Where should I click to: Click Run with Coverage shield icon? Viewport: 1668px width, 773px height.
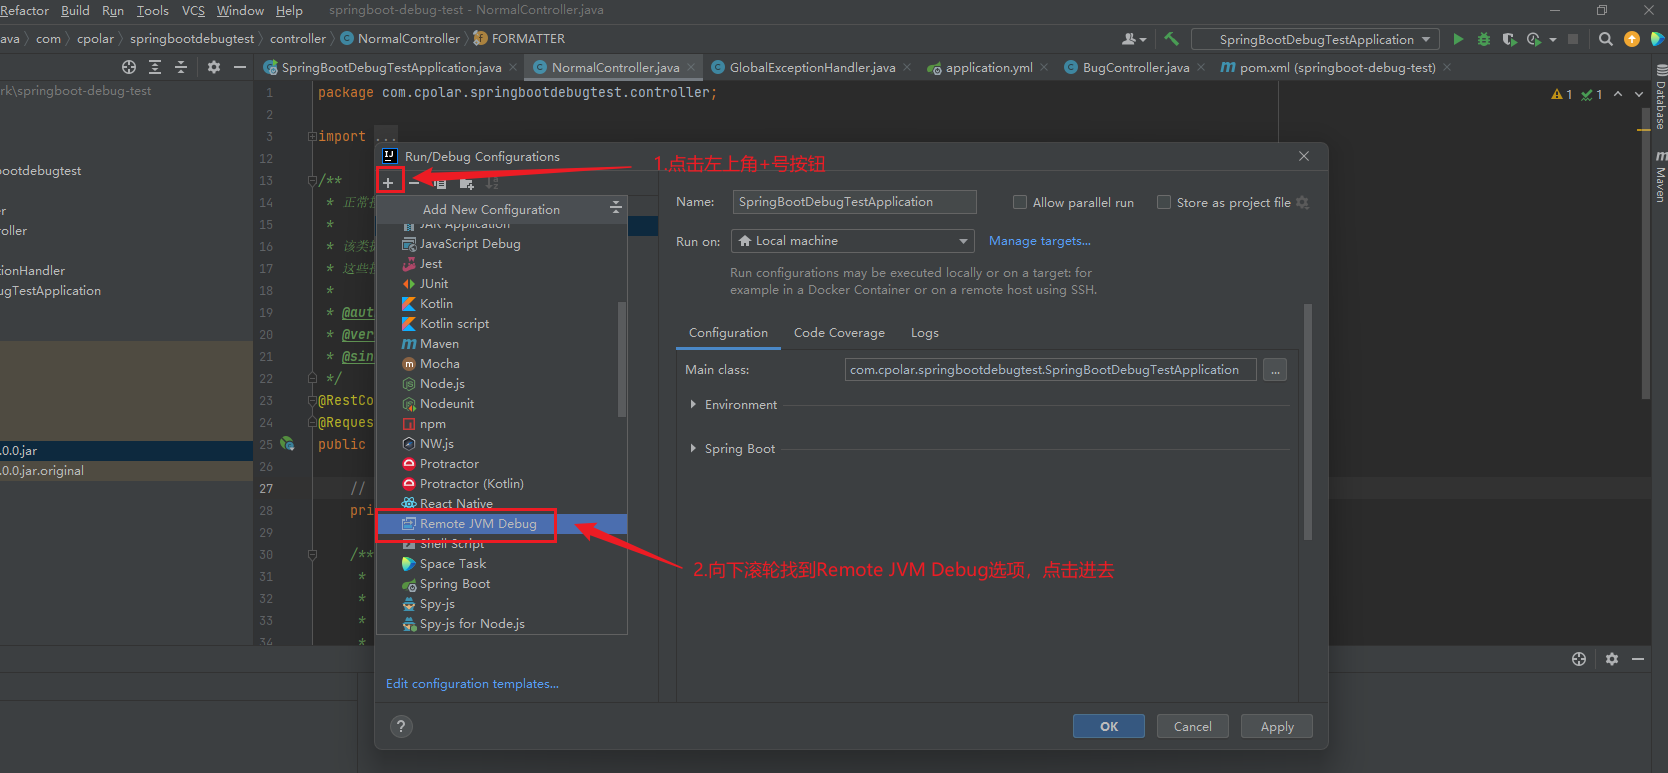1509,39
